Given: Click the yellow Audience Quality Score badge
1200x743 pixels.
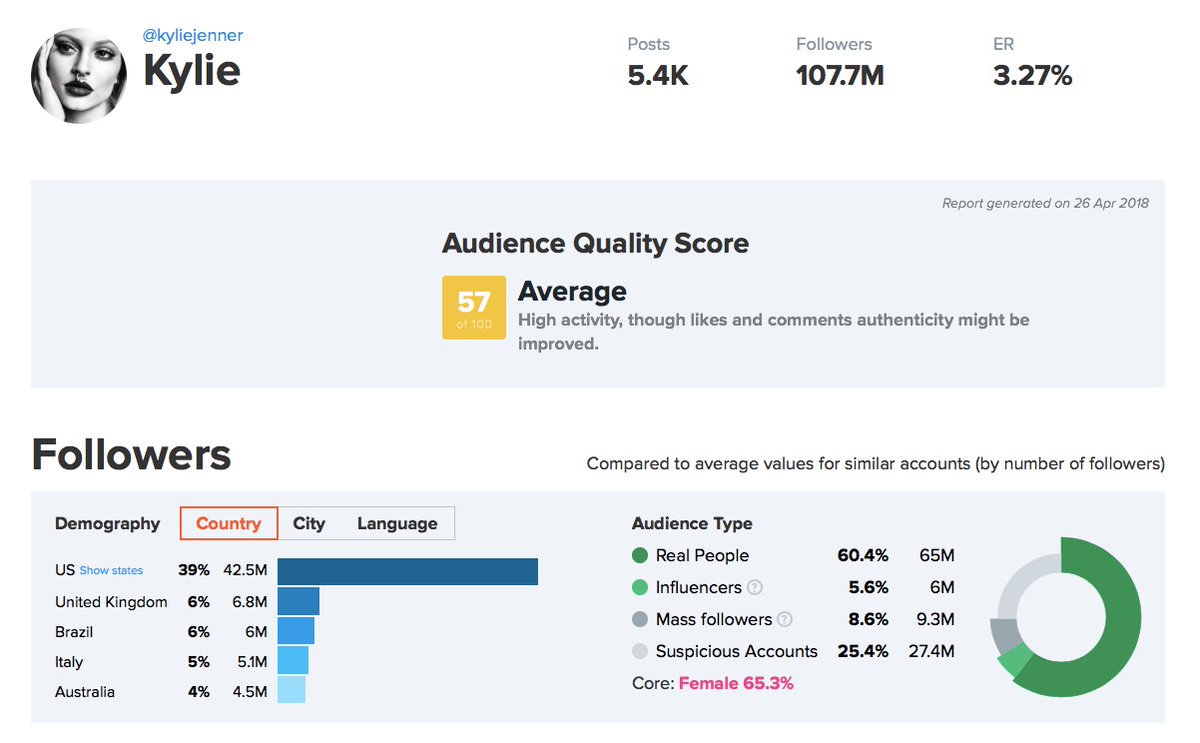Looking at the screenshot, I should (474, 307).
